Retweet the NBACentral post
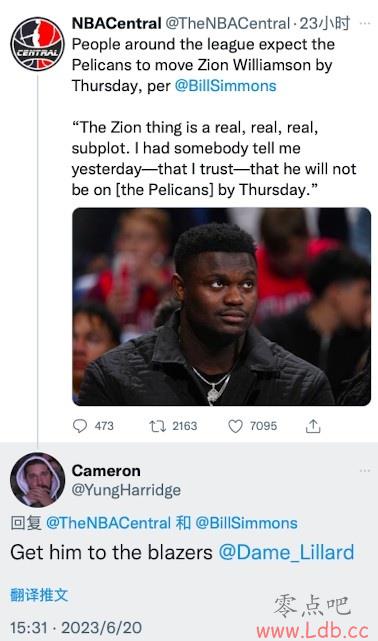Image resolution: width=378 pixels, height=641 pixels. coord(157,426)
